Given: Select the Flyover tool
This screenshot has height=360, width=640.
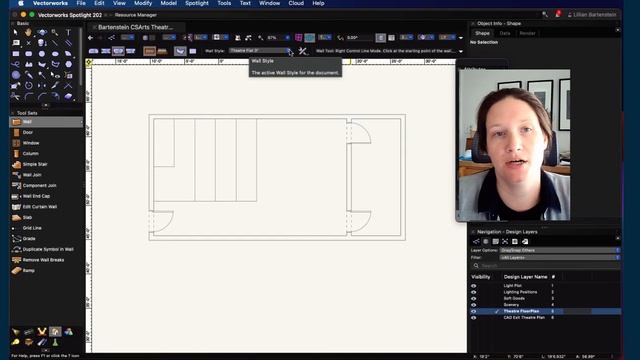Looking at the screenshot, I should tap(42, 32).
